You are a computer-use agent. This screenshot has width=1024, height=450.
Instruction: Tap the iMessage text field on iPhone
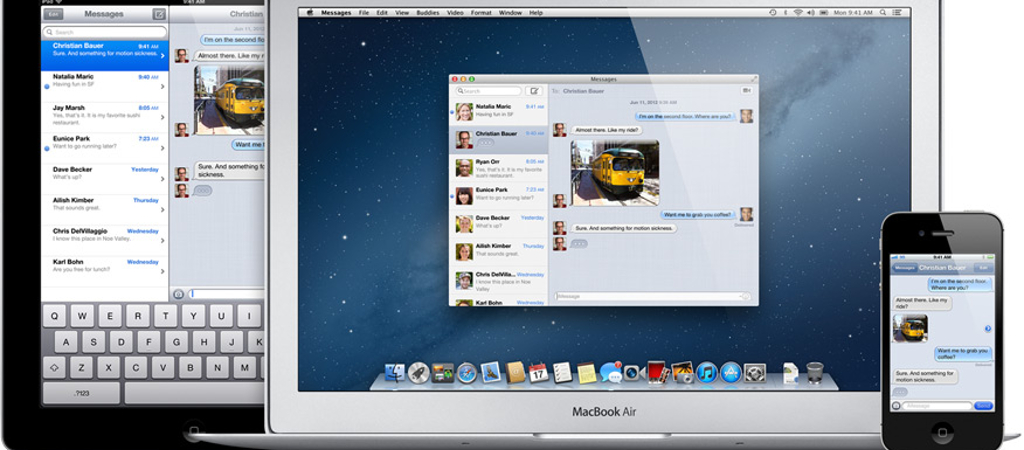(937, 406)
